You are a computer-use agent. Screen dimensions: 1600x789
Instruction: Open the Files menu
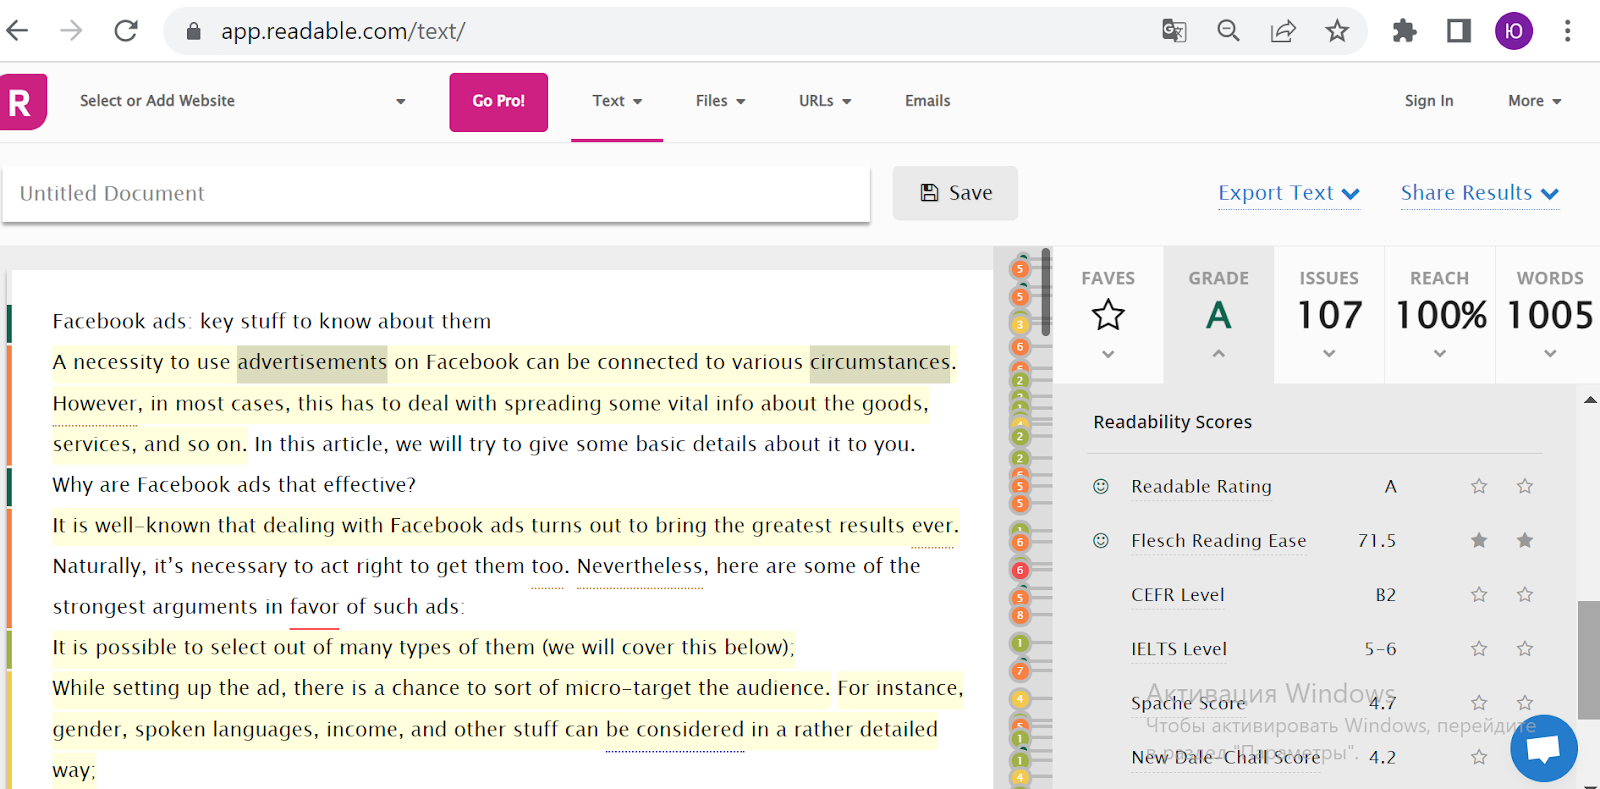(721, 101)
